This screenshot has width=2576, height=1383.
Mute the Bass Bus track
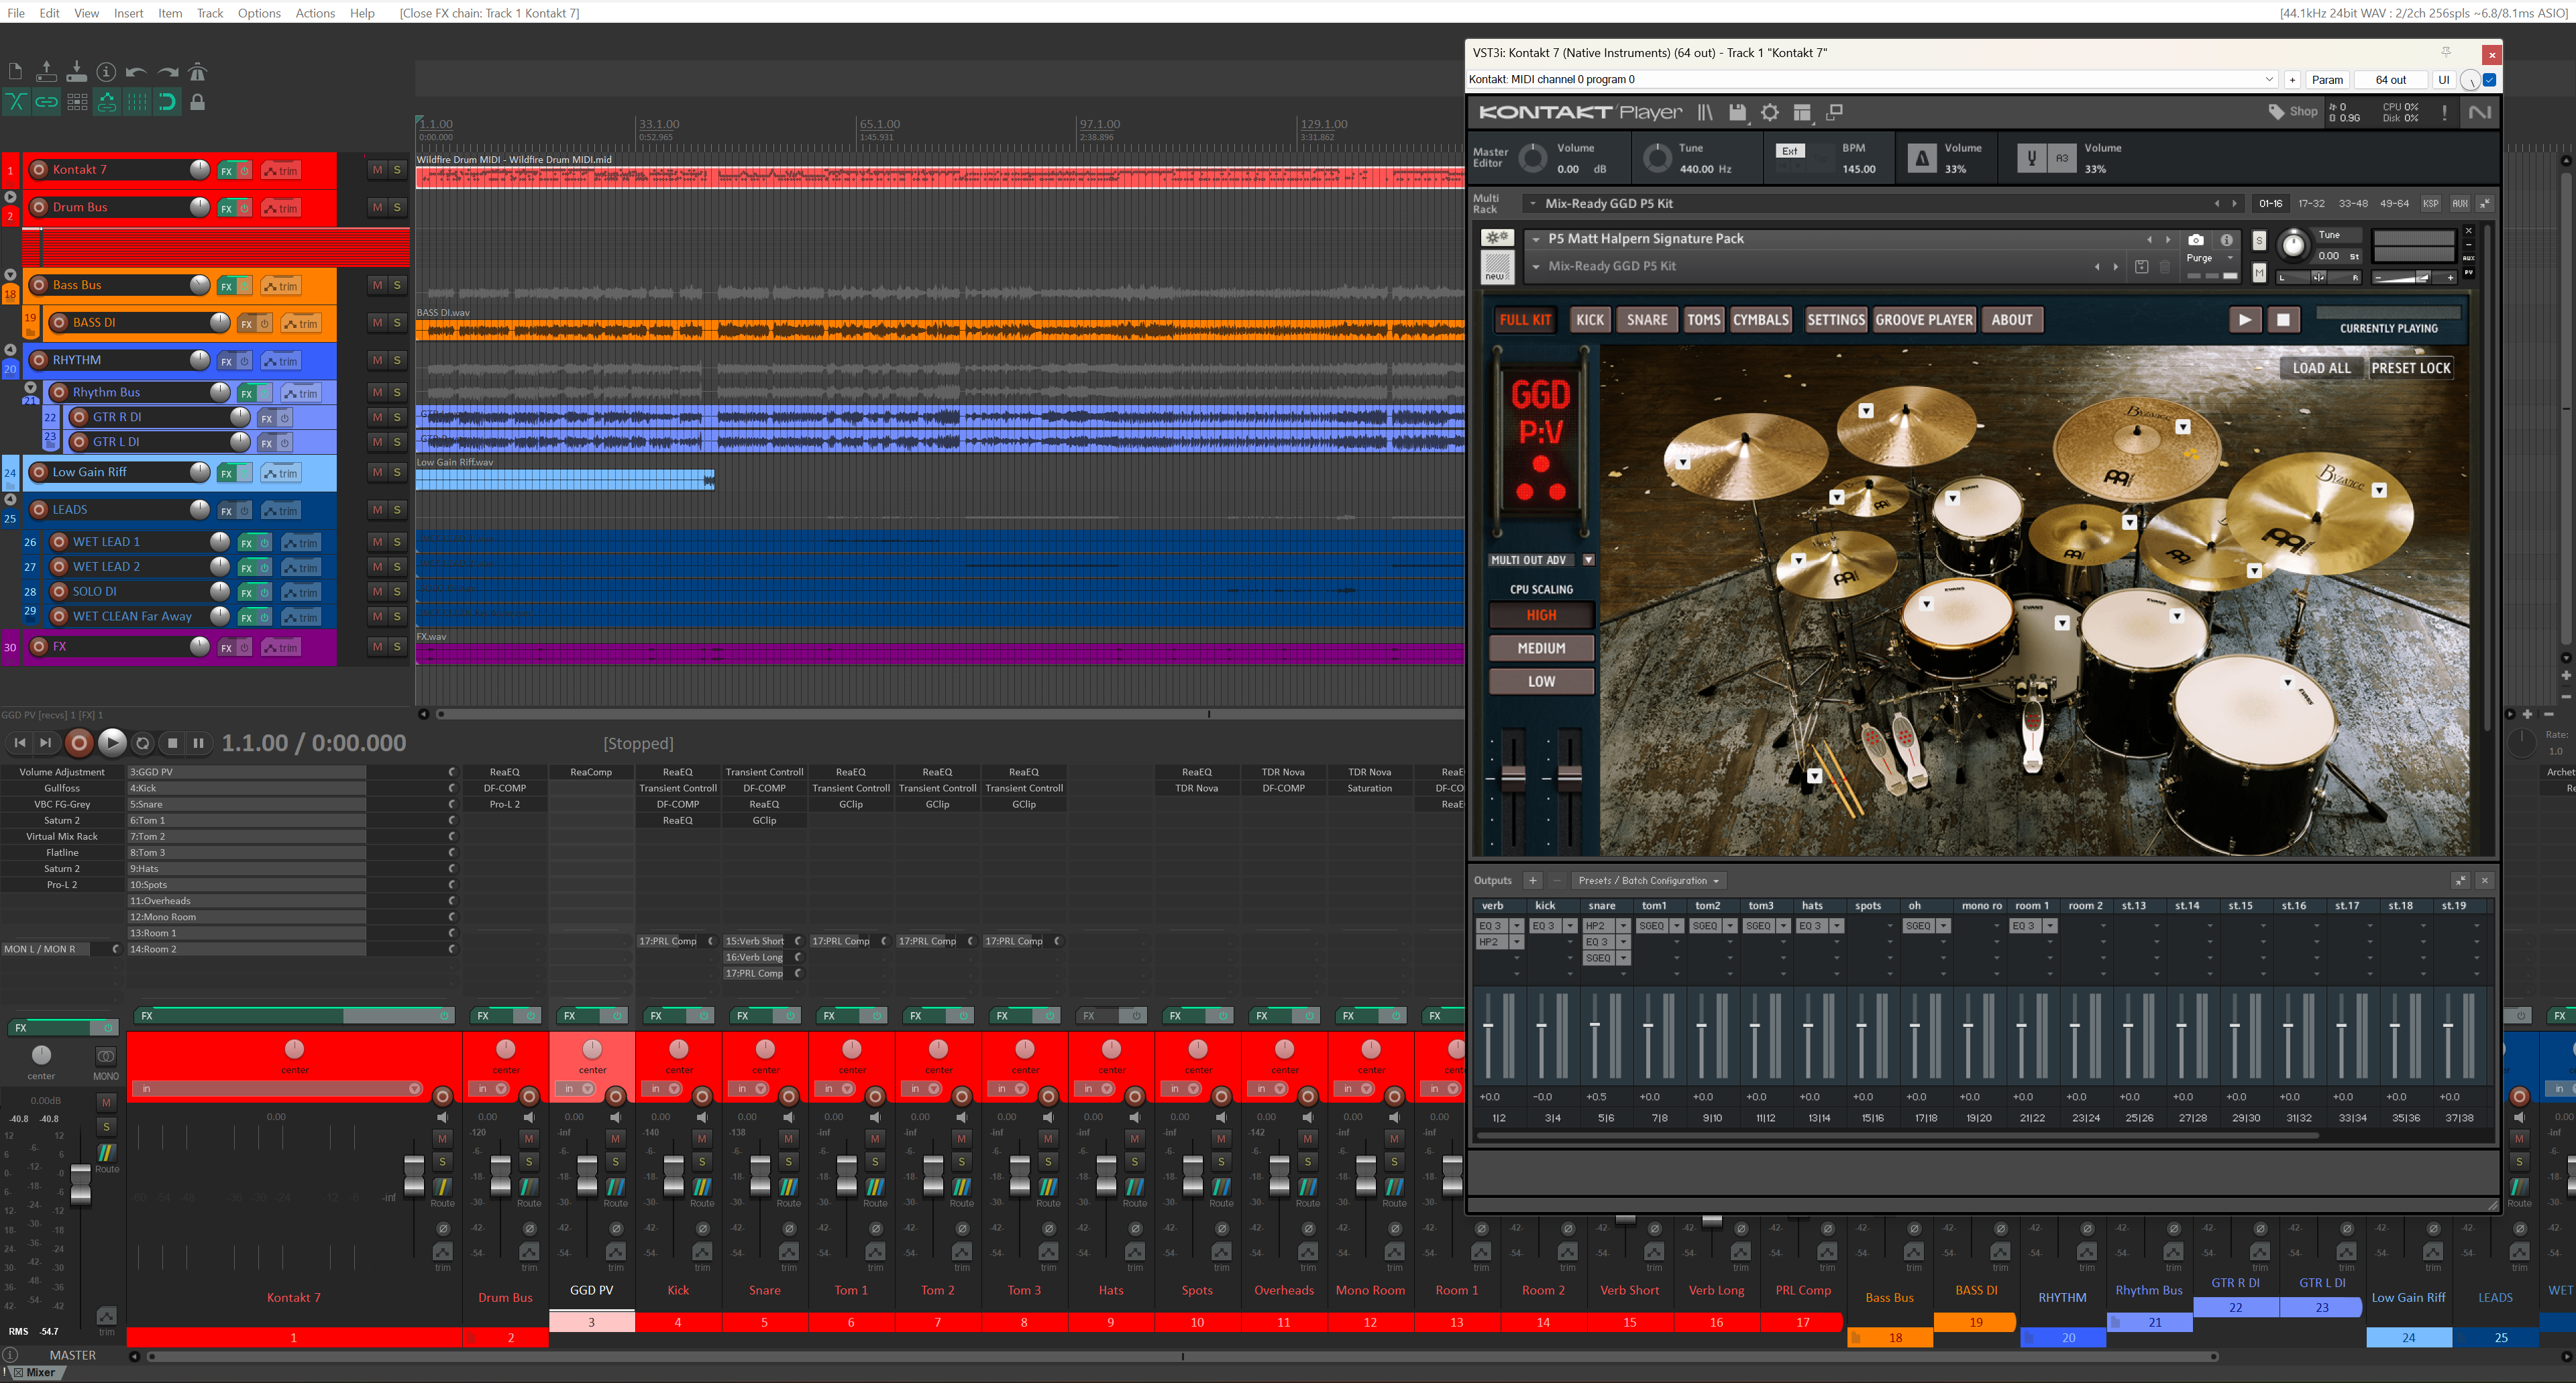(x=377, y=285)
